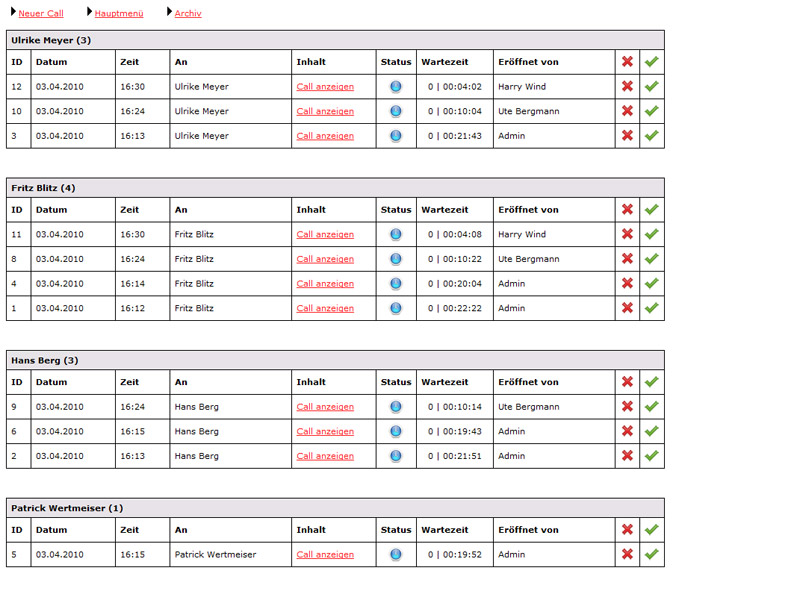Image resolution: width=800 pixels, height=600 pixels.
Task: Click green checkmark for call ID 4
Action: [x=652, y=283]
